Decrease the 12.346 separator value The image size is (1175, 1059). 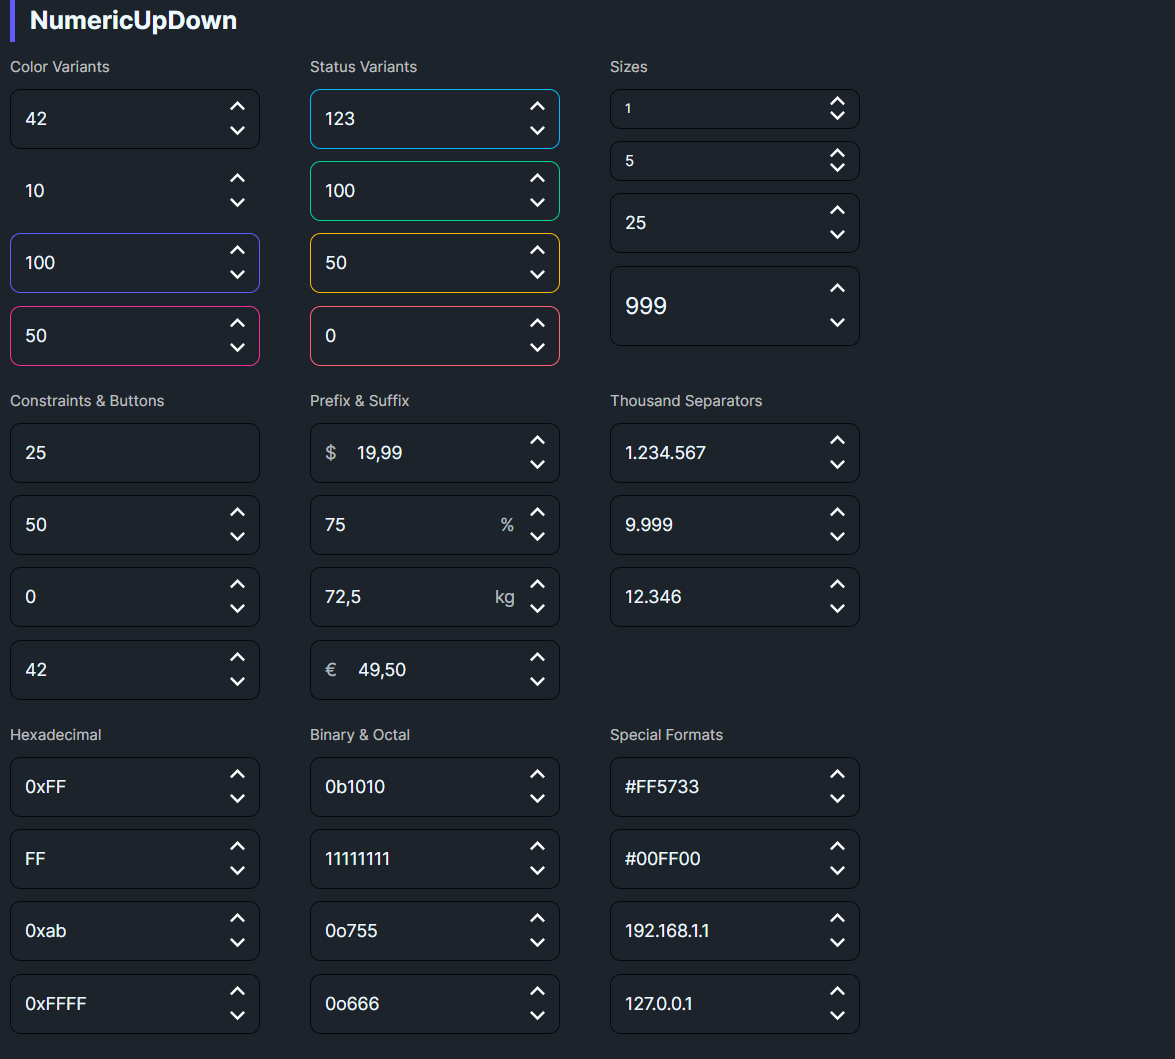point(837,609)
